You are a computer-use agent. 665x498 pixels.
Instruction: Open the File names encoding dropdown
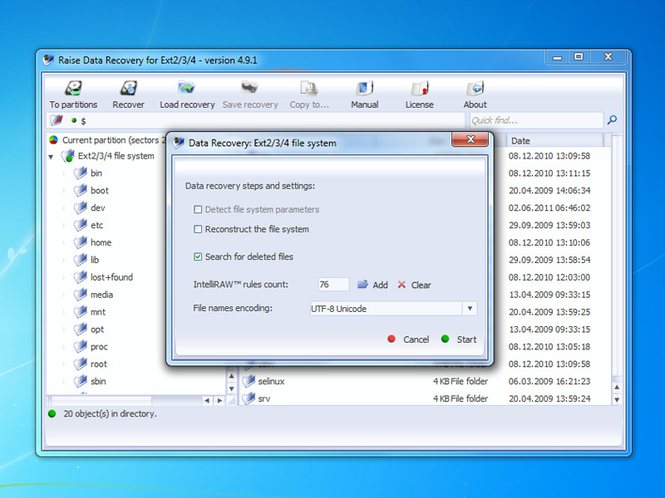tap(469, 308)
